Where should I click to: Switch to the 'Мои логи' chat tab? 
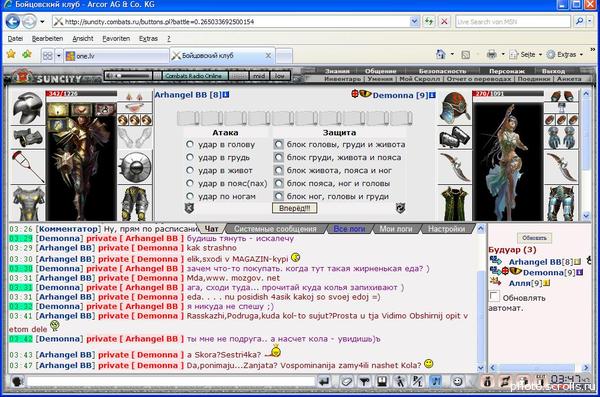[x=396, y=229]
